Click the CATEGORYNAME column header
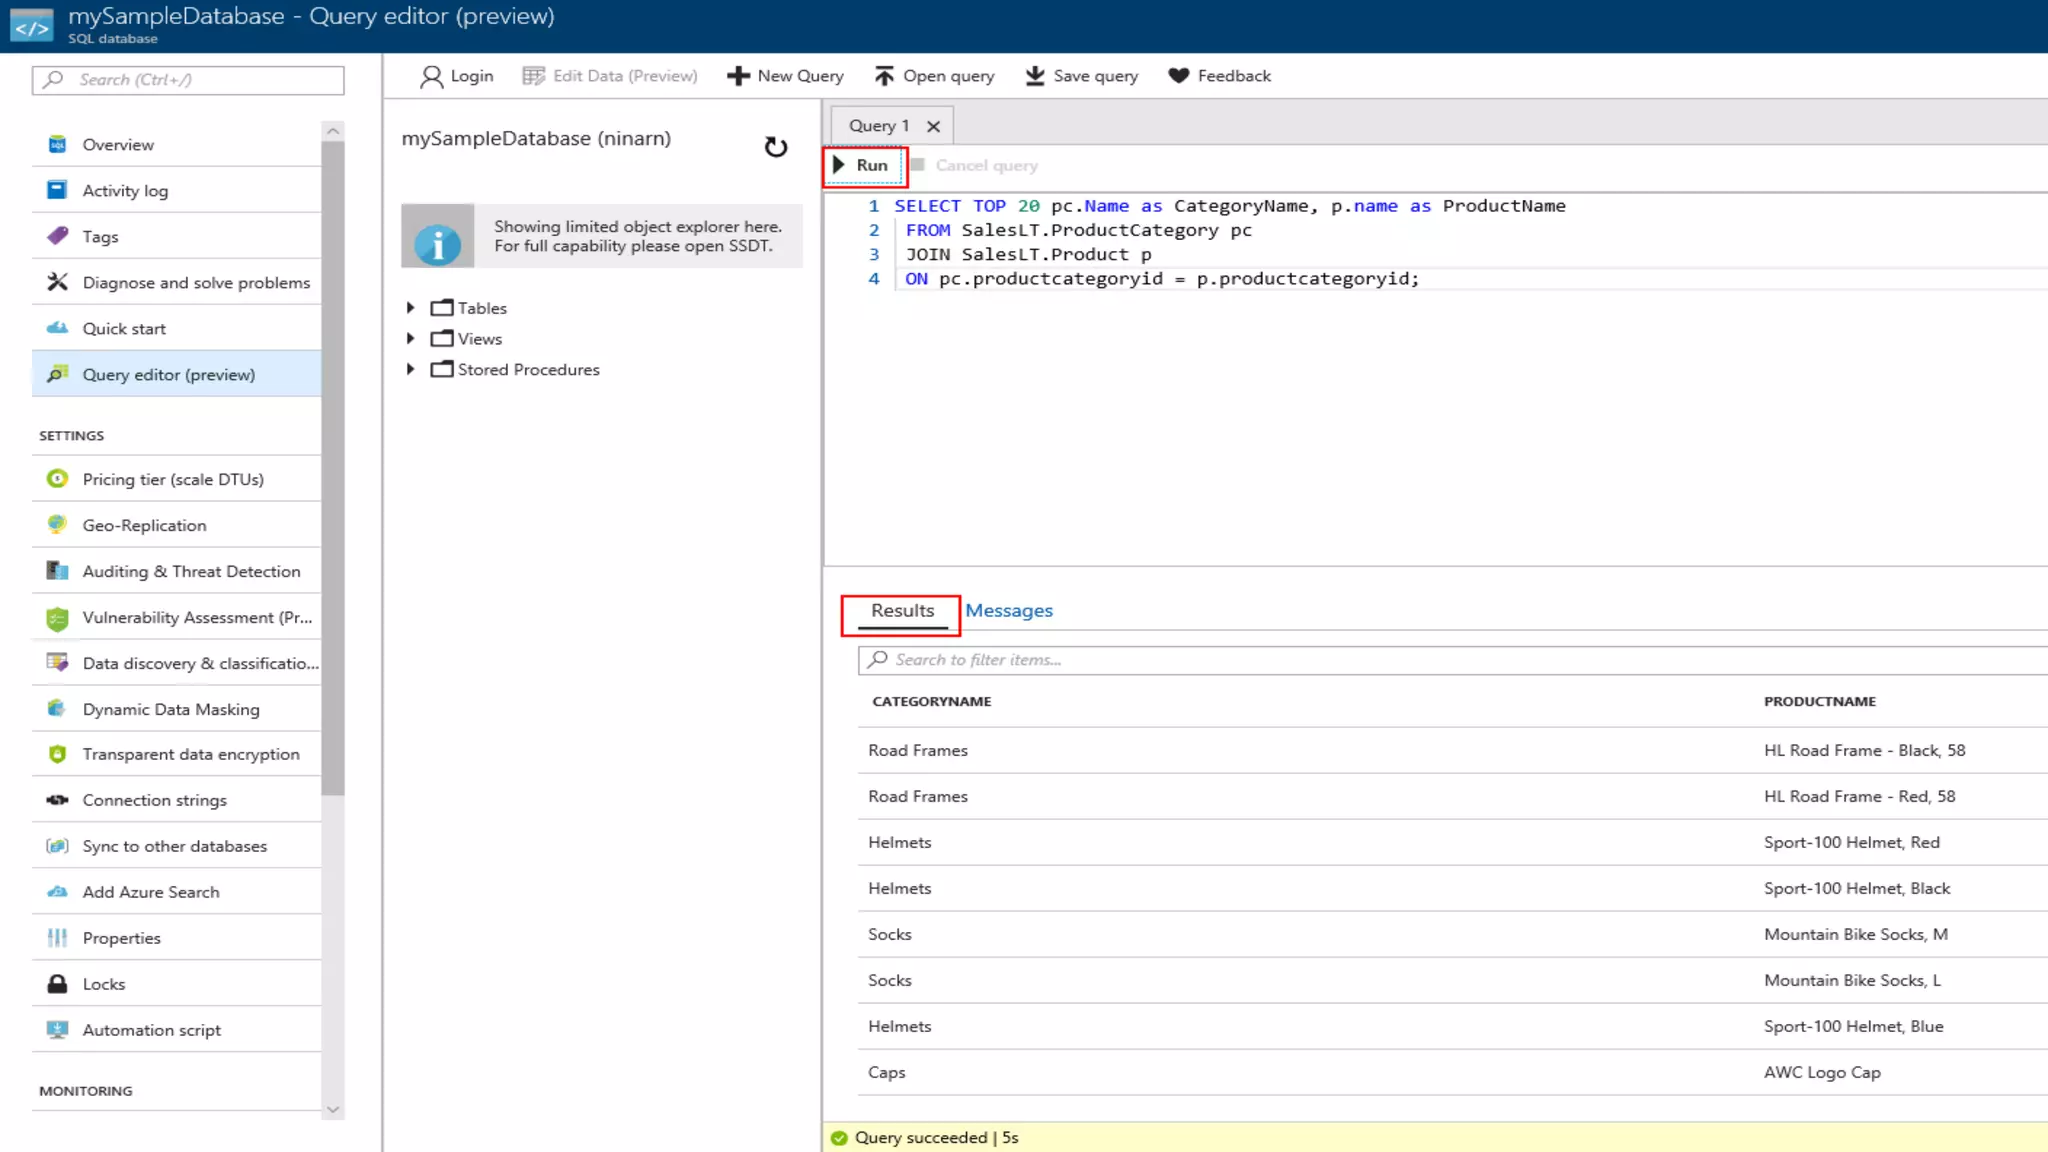Screen dimensions: 2048x1152 point(931,701)
